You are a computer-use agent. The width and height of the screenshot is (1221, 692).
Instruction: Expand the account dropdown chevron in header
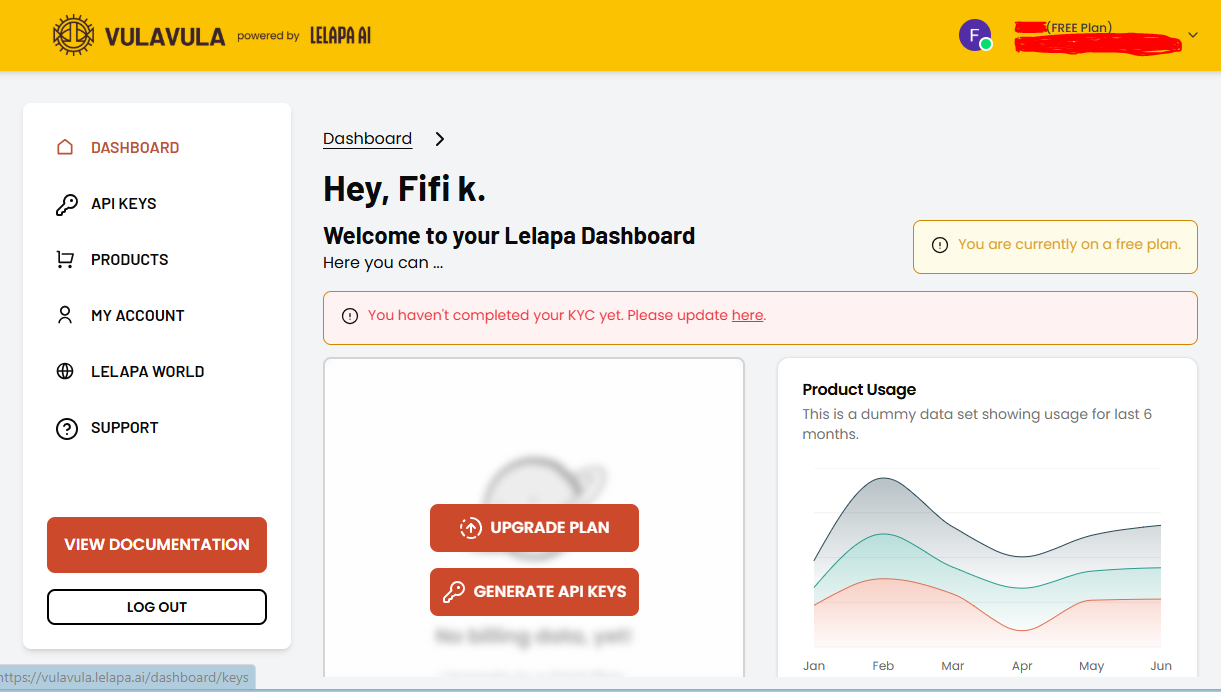point(1193,35)
